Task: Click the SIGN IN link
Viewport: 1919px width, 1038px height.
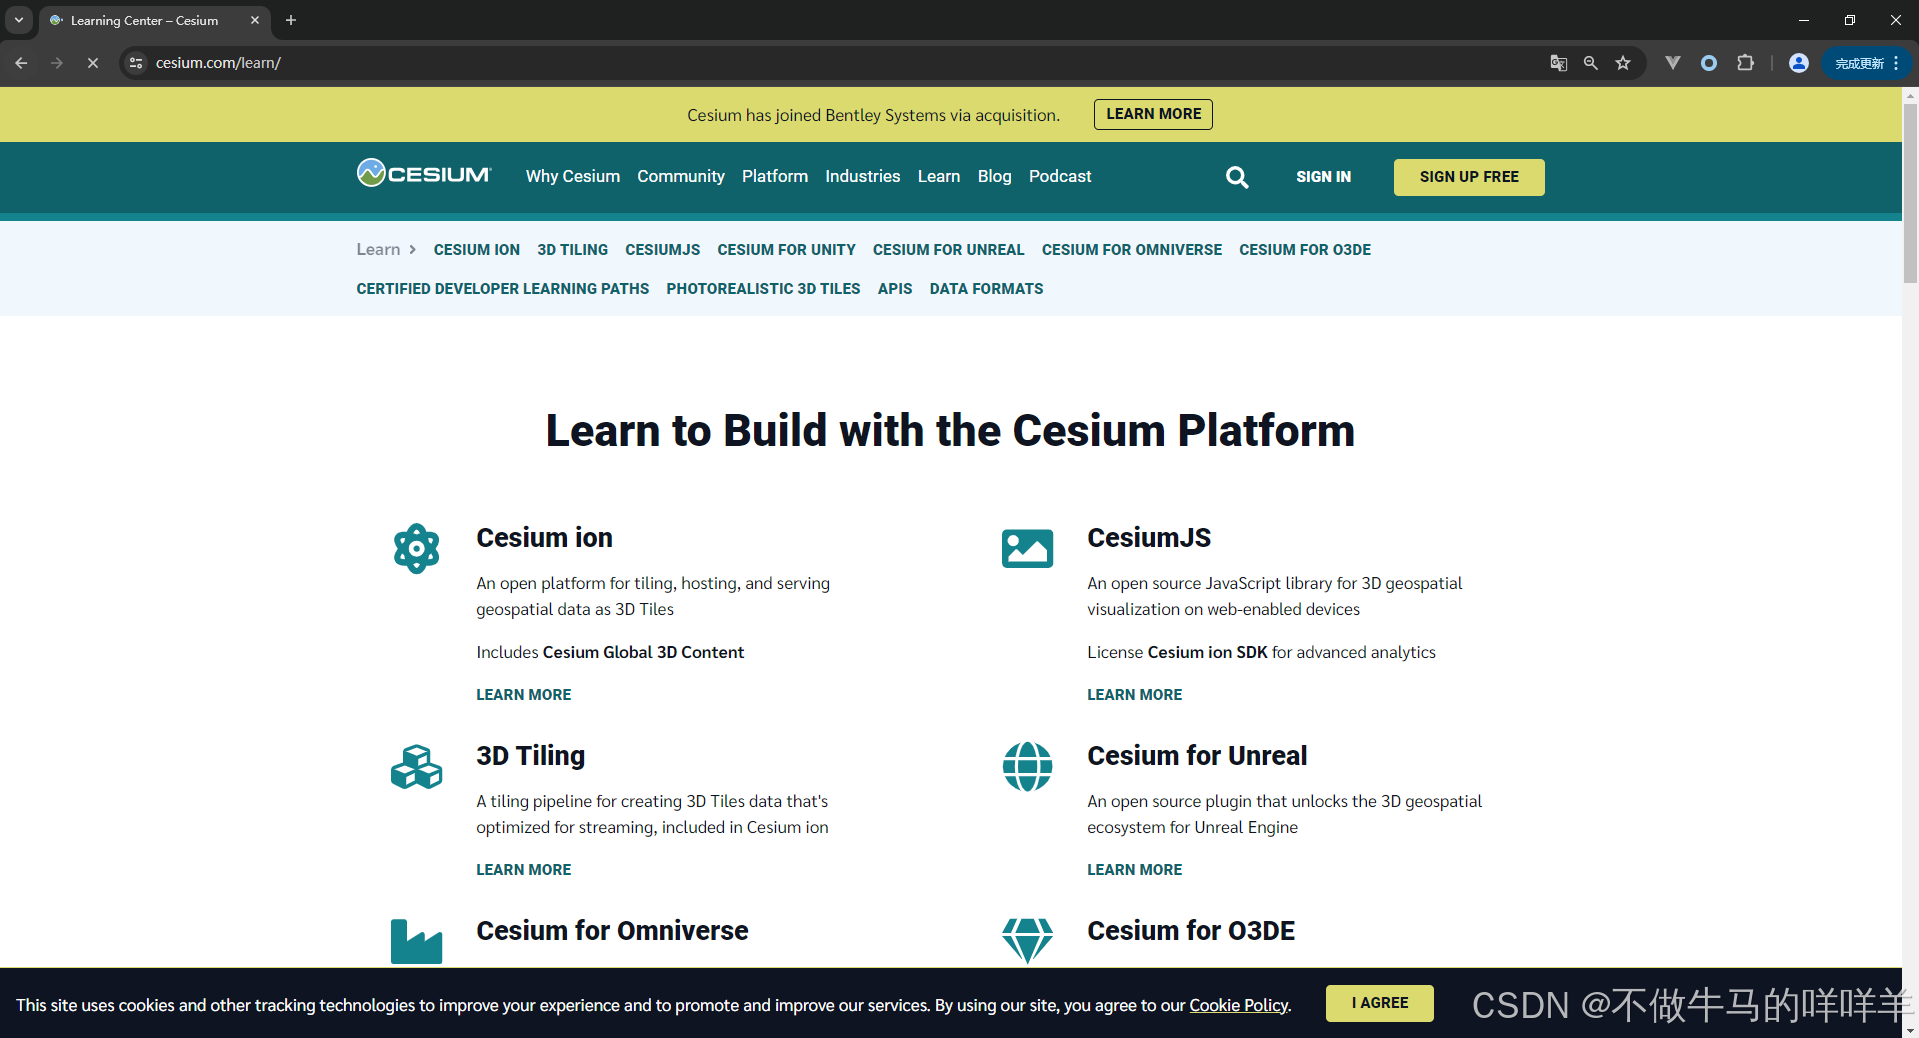Action: tap(1323, 177)
